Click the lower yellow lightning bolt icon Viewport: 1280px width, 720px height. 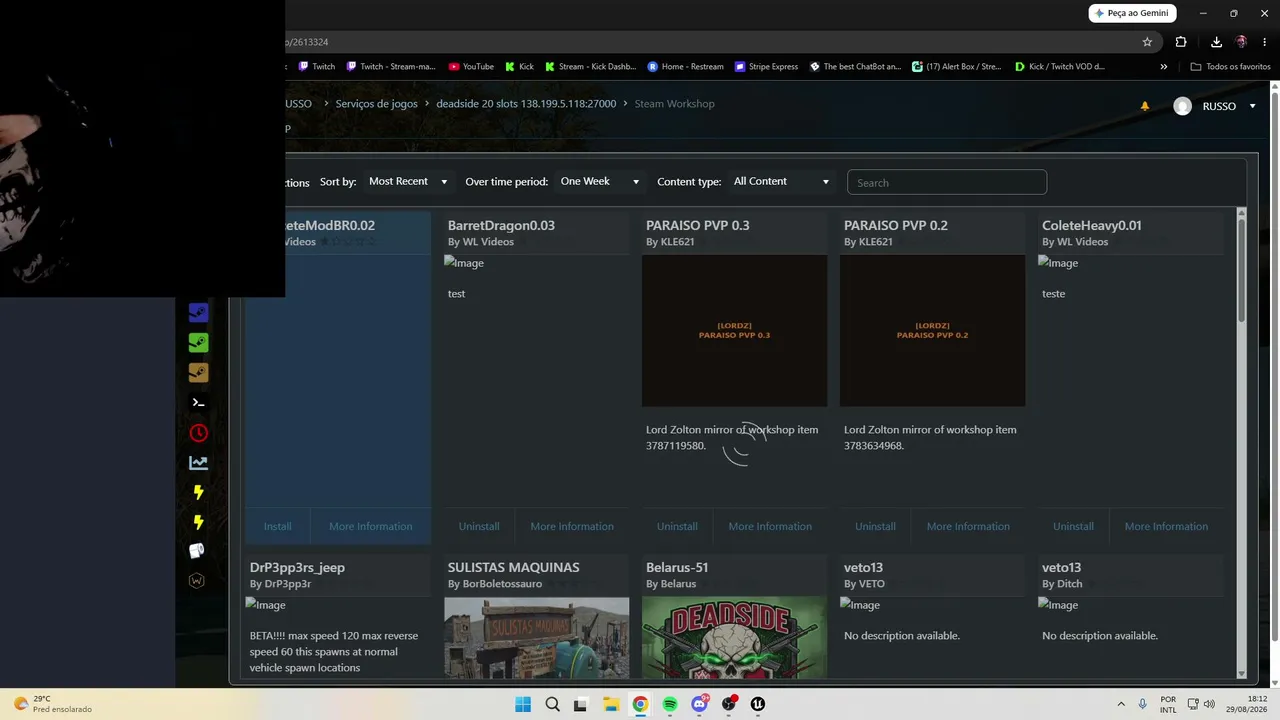coord(198,522)
